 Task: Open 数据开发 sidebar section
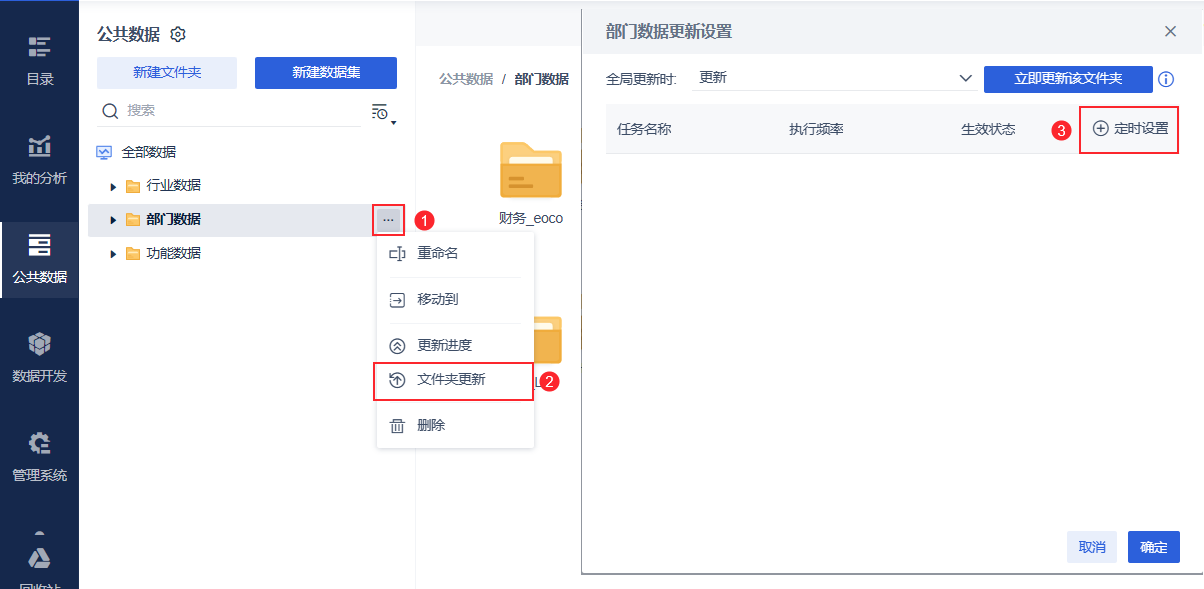click(39, 358)
